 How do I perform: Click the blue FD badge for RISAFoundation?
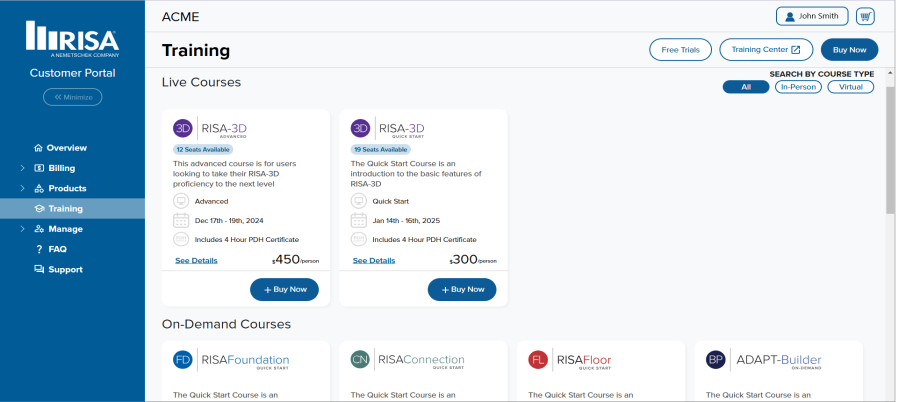(x=183, y=360)
